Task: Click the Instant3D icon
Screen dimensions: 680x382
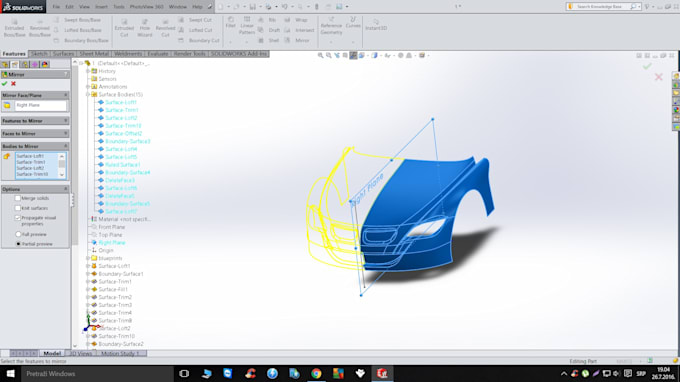Action: (x=376, y=25)
